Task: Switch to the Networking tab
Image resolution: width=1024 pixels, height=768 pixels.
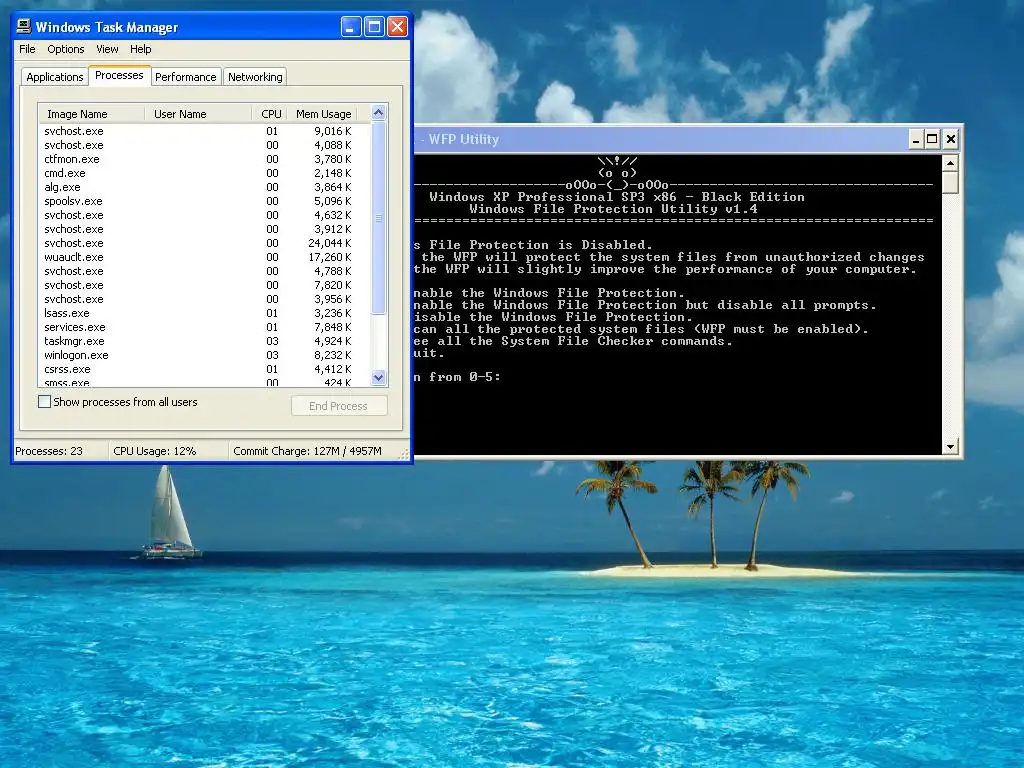Action: click(x=255, y=77)
